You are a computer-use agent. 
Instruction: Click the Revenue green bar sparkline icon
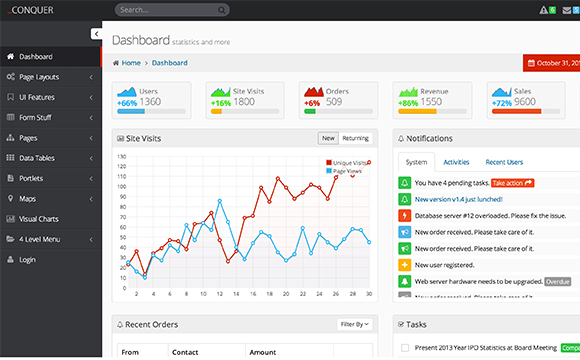pos(408,92)
